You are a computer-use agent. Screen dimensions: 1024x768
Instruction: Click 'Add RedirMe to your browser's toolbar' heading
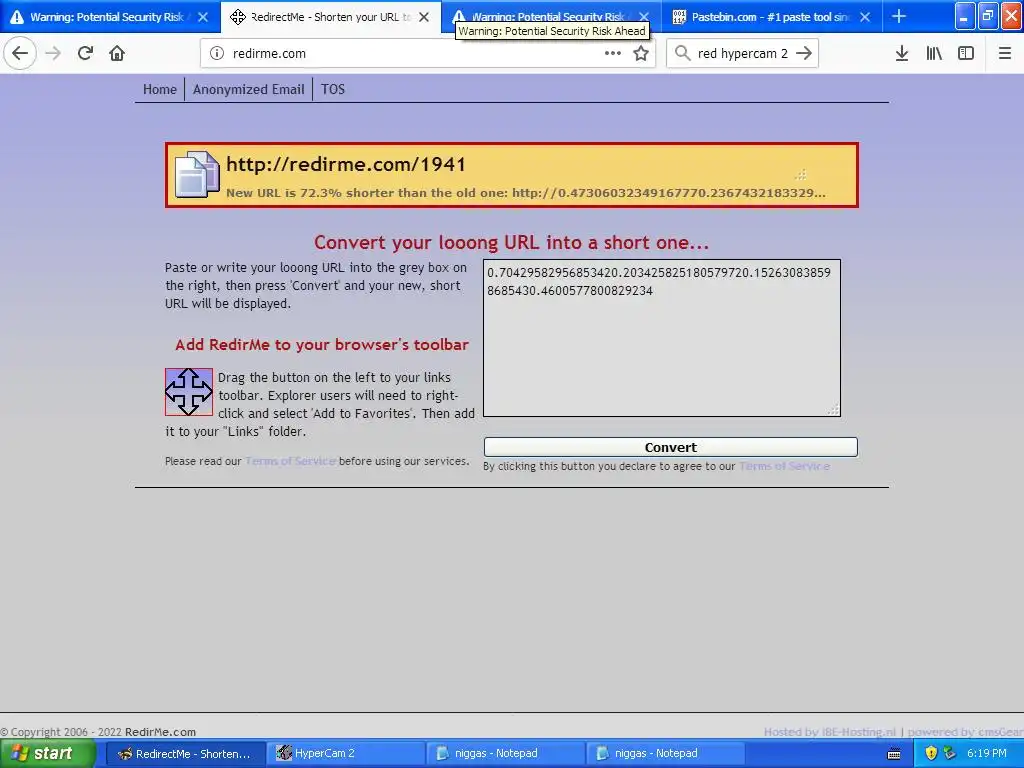(x=322, y=345)
